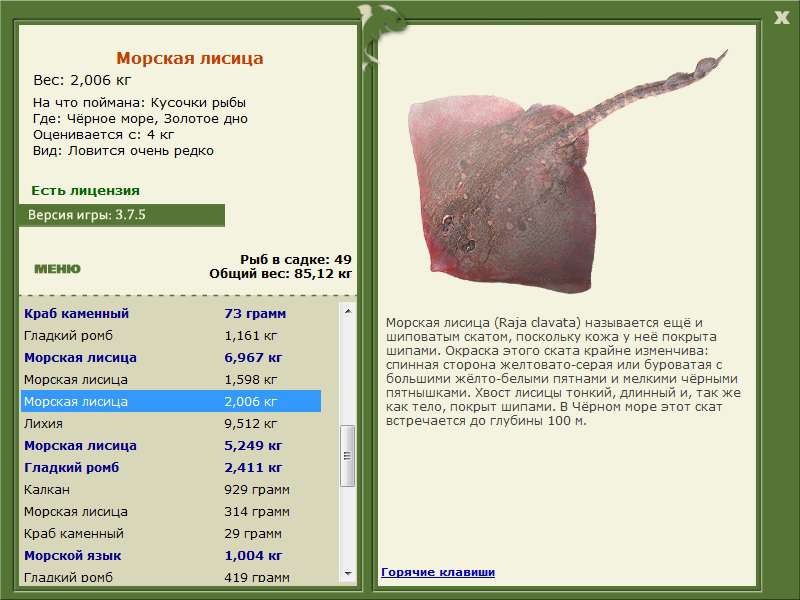Select the Гладкий ромб 1,161 кг row
This screenshot has width=800, height=600.
(x=171, y=335)
